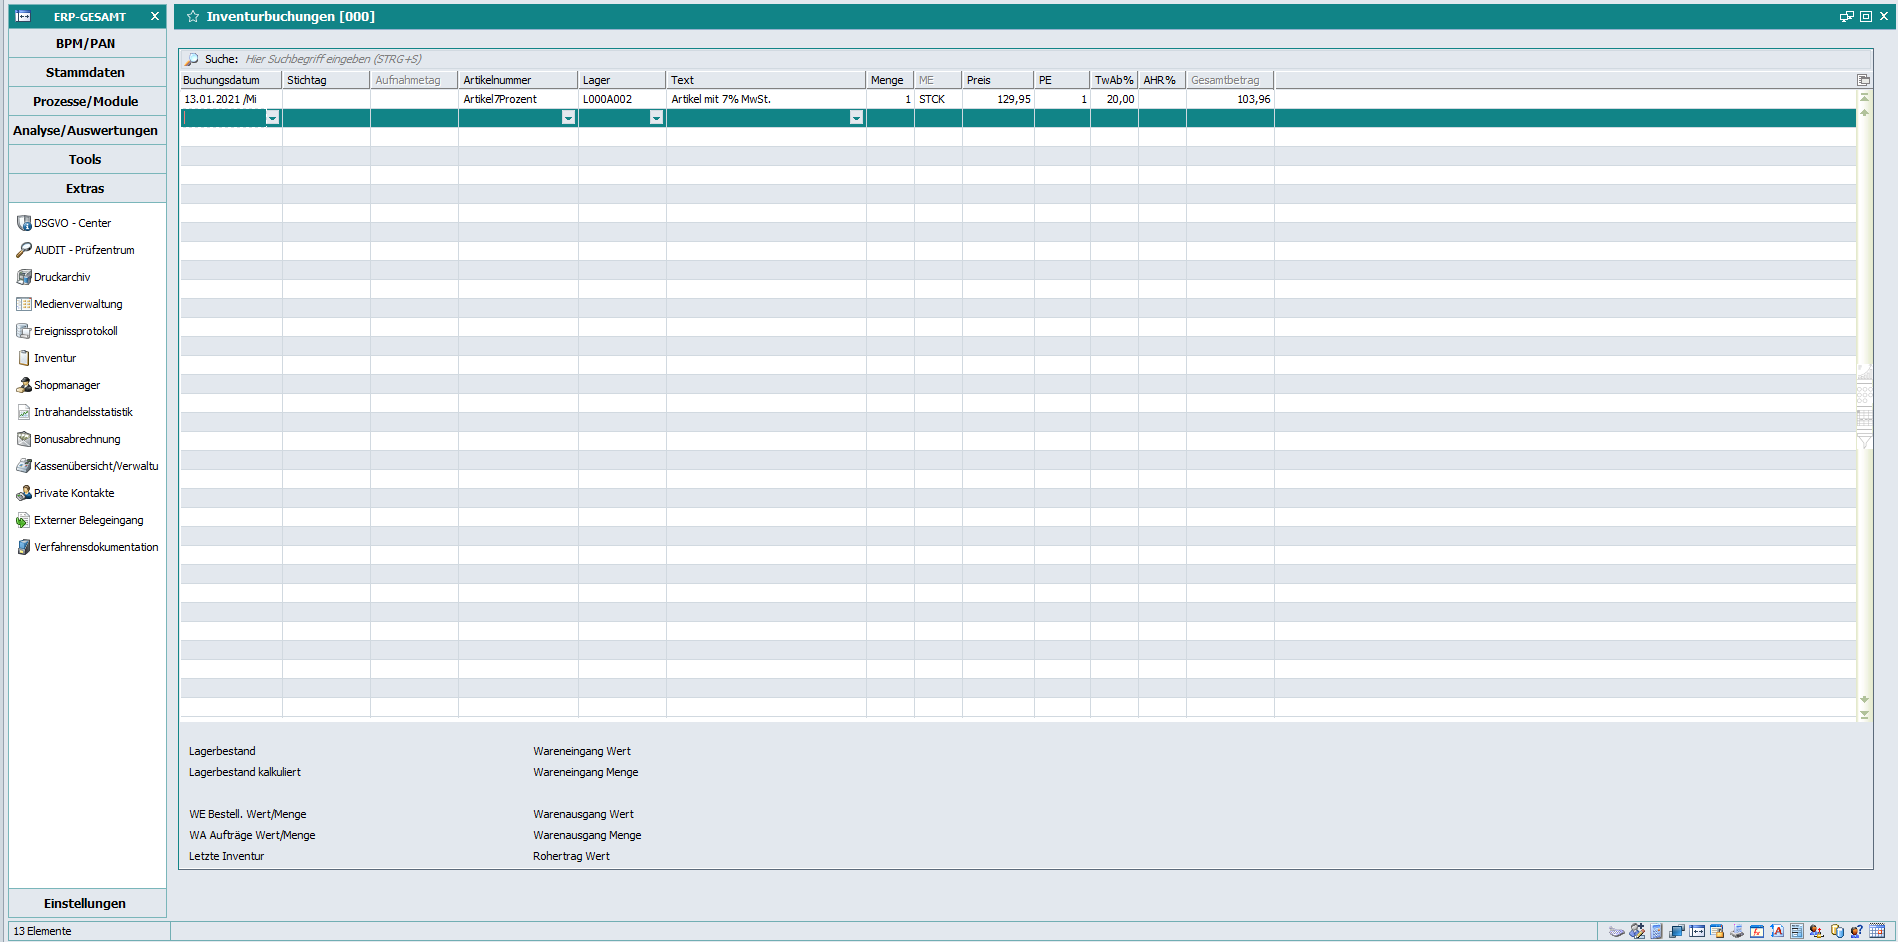Expand the Lager dropdown in new row
The width and height of the screenshot is (1898, 942).
(x=656, y=118)
